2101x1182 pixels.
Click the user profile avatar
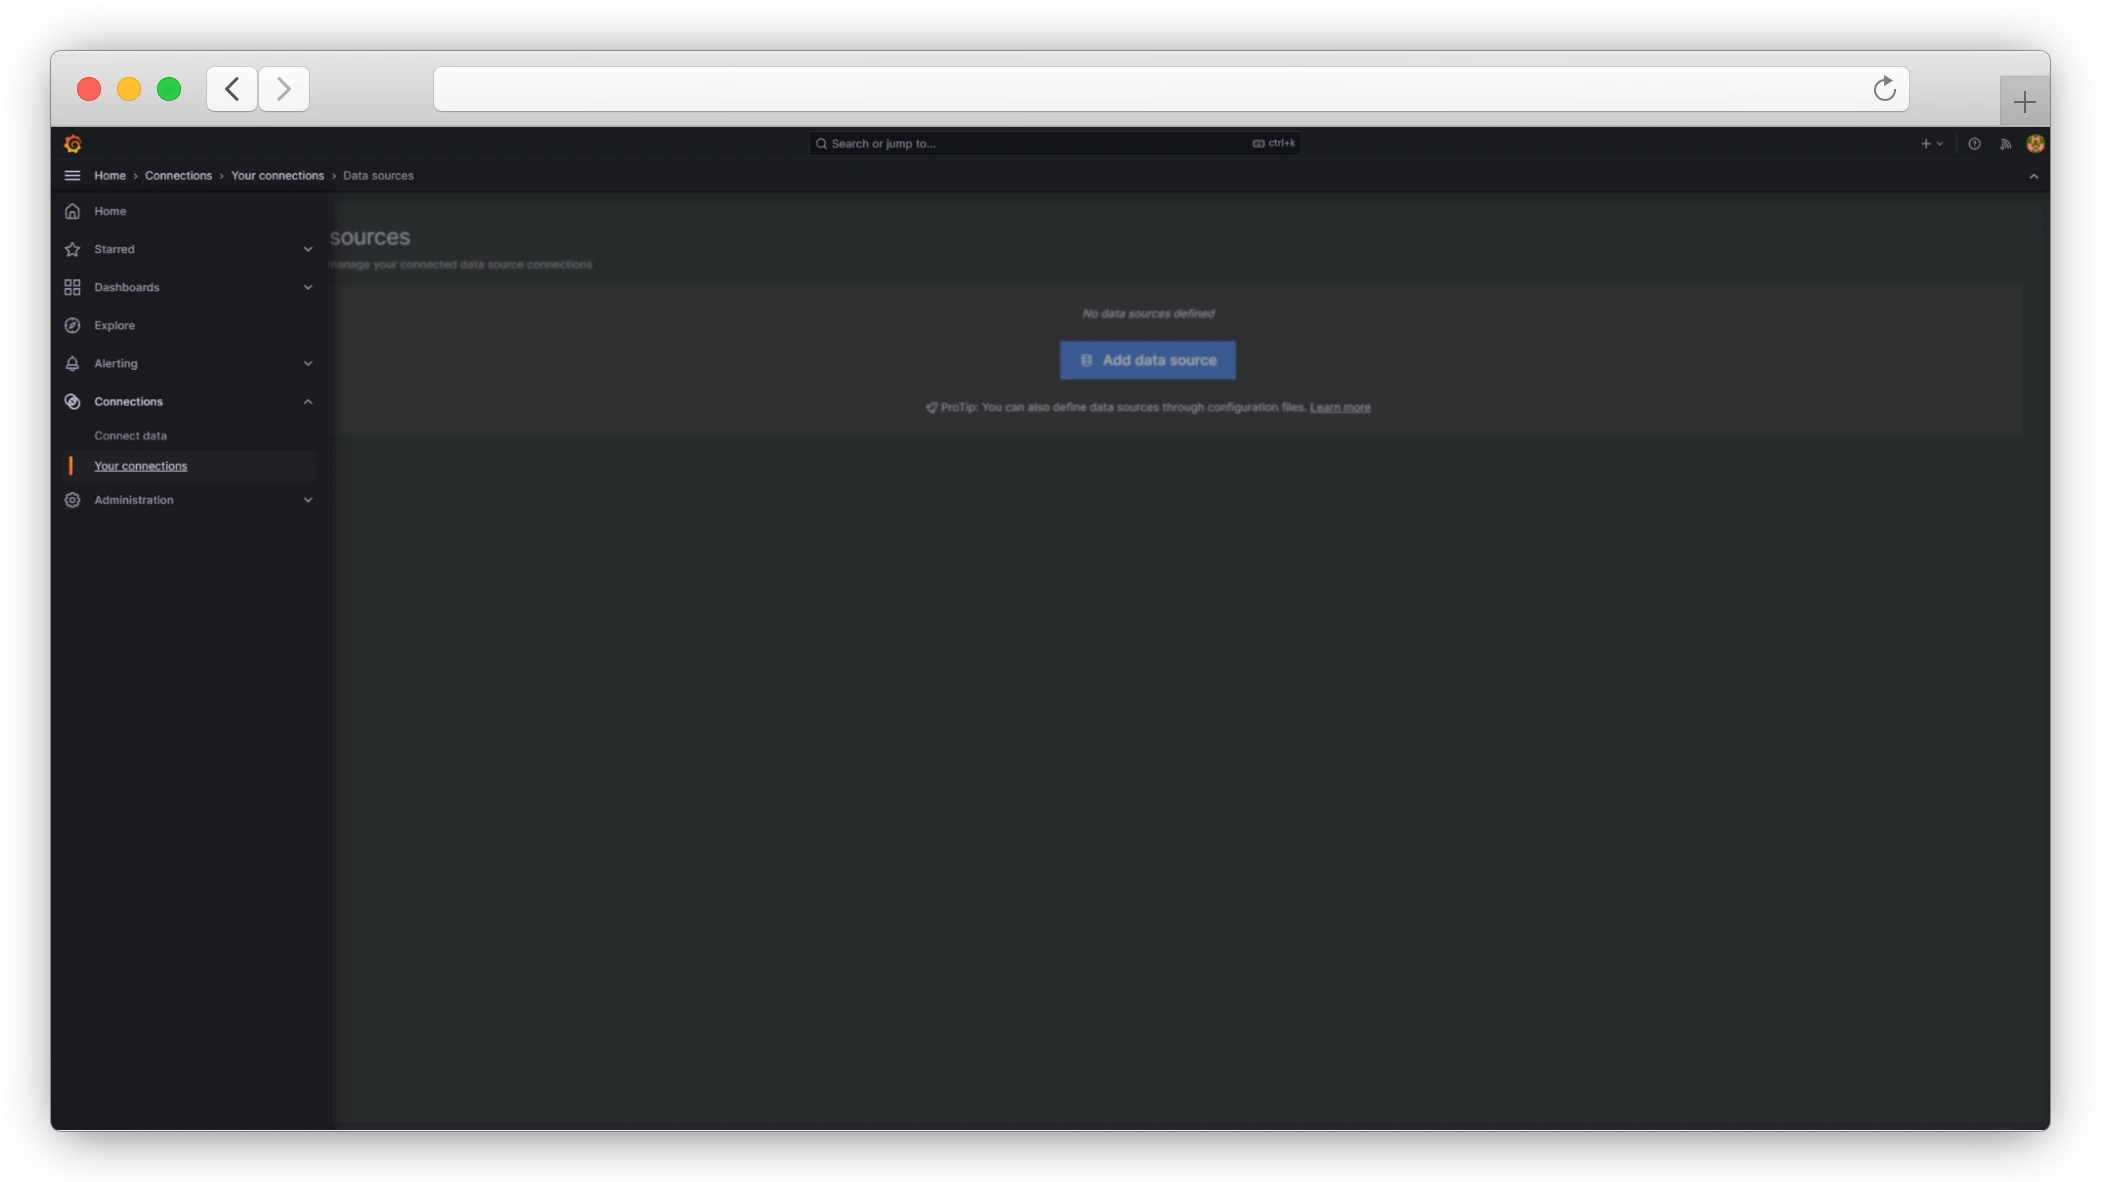tap(2035, 143)
